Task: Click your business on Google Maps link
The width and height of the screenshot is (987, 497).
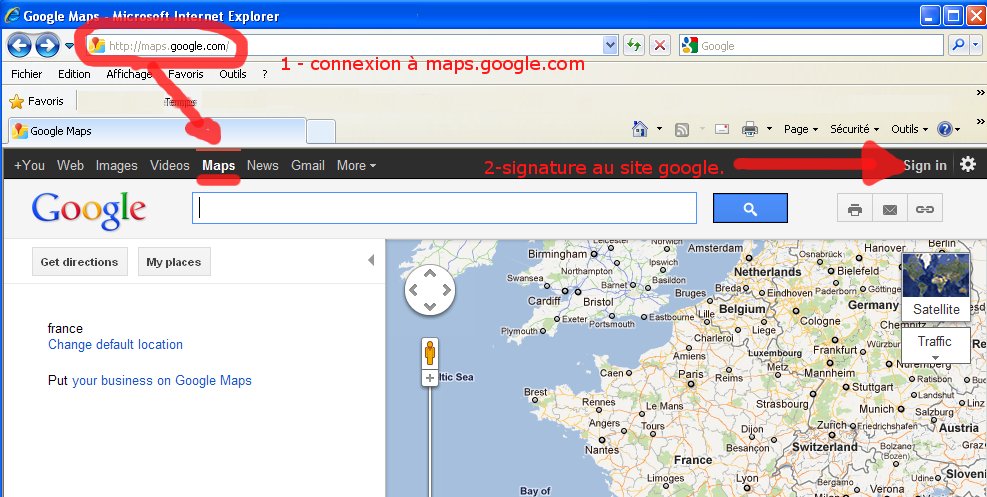Action: coord(162,380)
